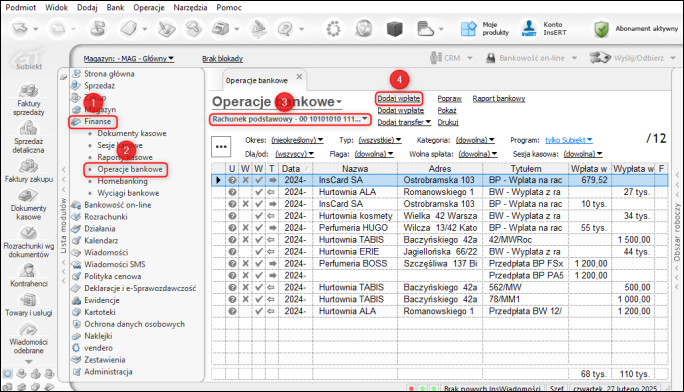Click the Moje produkty toolbar icon
The image size is (684, 392).
click(469, 29)
